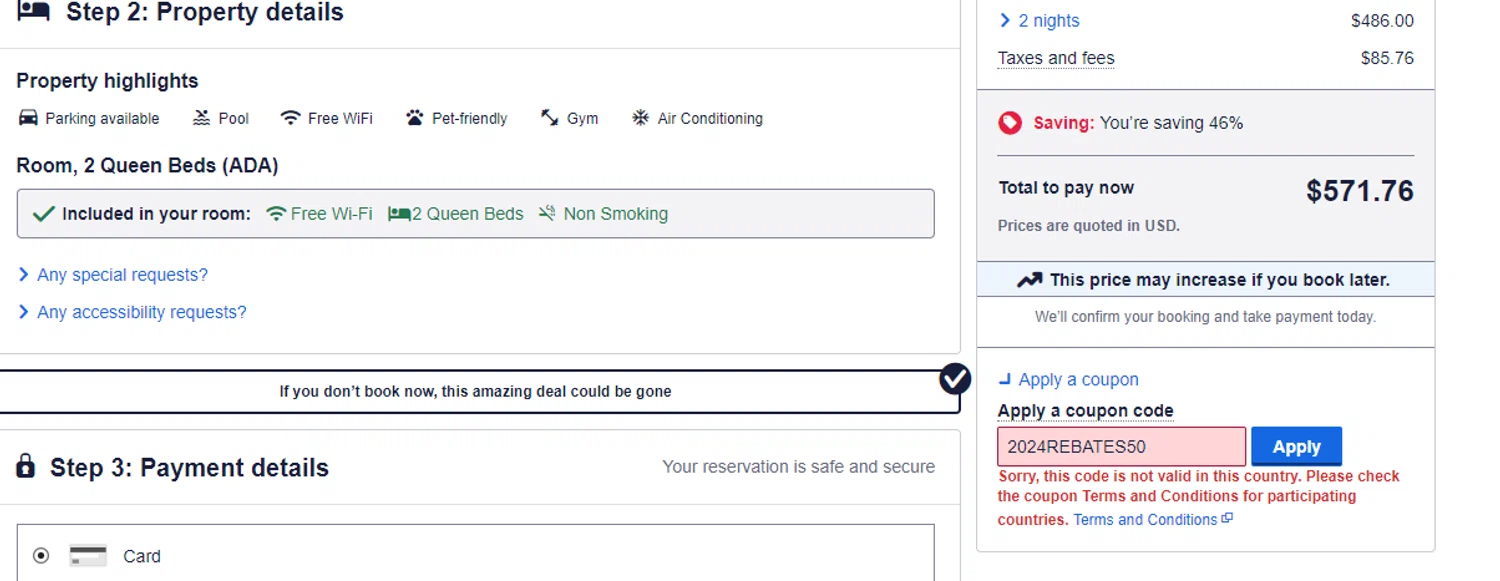Collapse the Apply a coupon section

click(1068, 380)
